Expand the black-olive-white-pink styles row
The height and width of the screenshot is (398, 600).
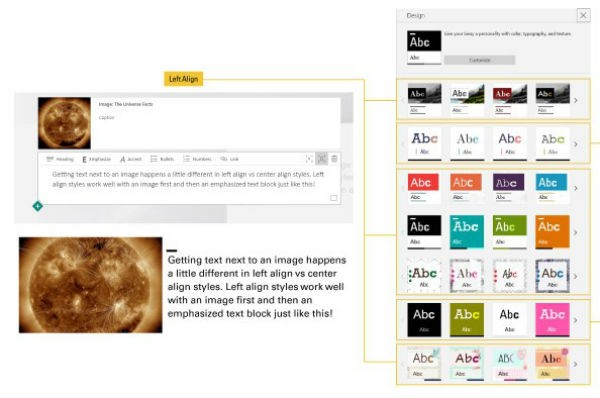coord(576,320)
